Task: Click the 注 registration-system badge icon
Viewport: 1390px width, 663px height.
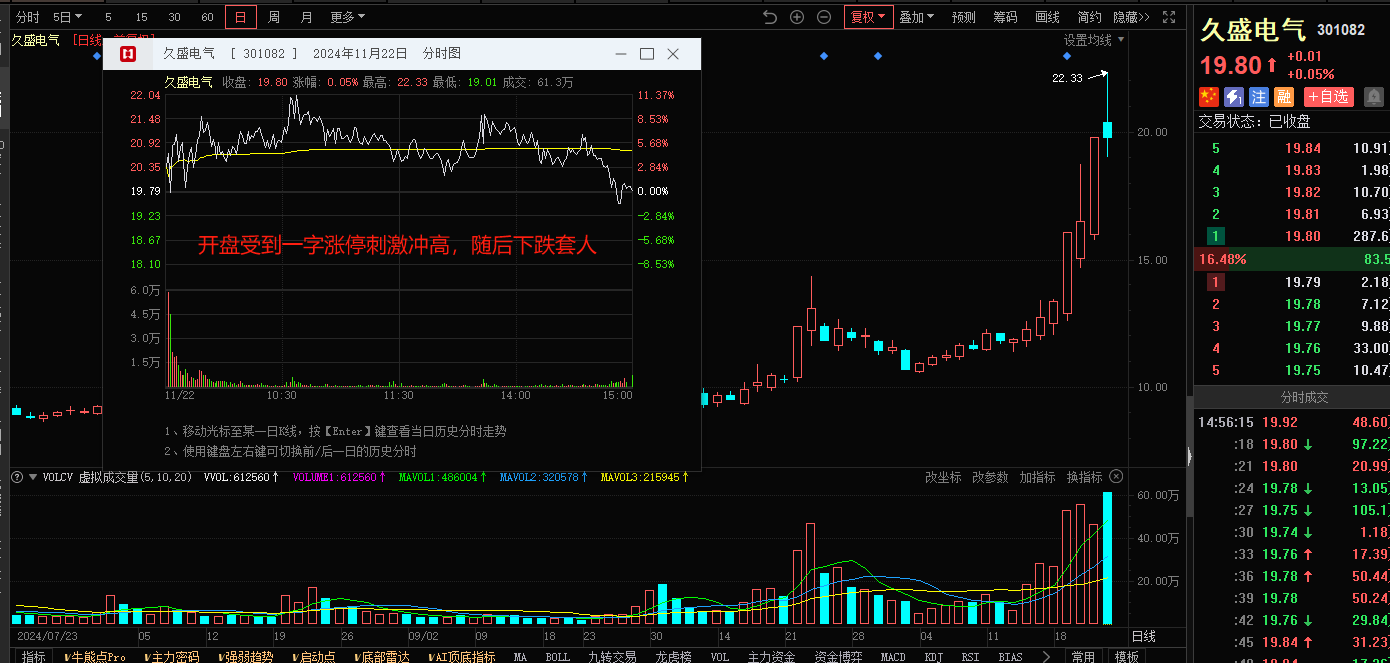Action: [1259, 96]
